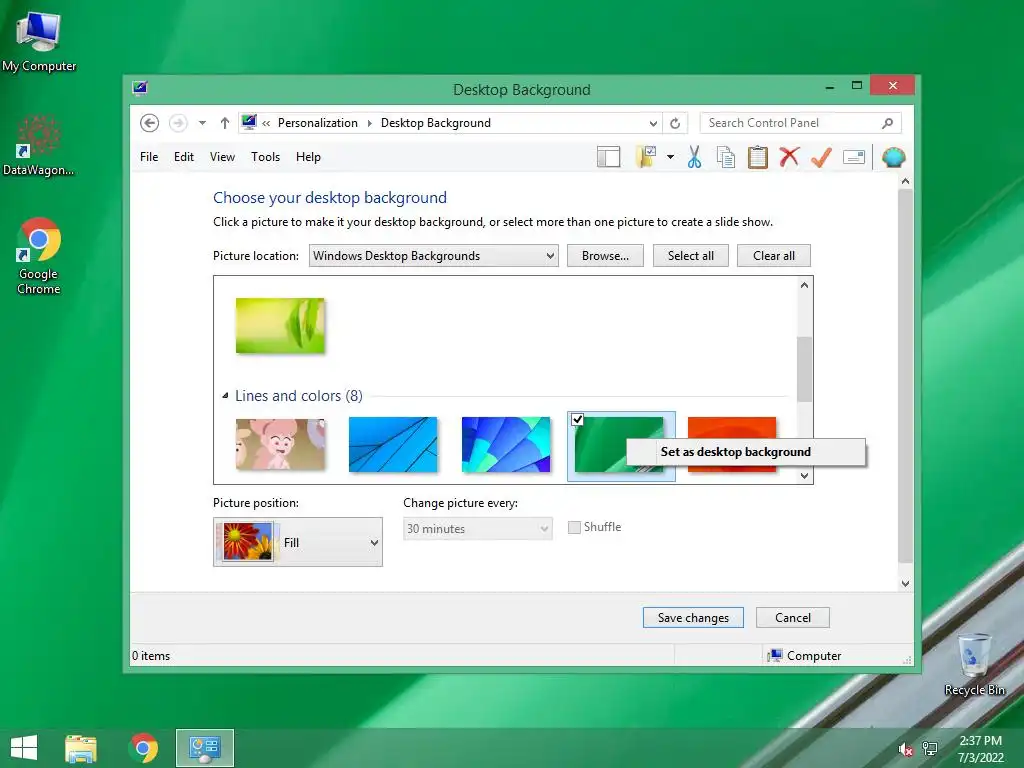The height and width of the screenshot is (768, 1024).
Task: Click Personalization in the breadcrumb
Action: coord(318,123)
